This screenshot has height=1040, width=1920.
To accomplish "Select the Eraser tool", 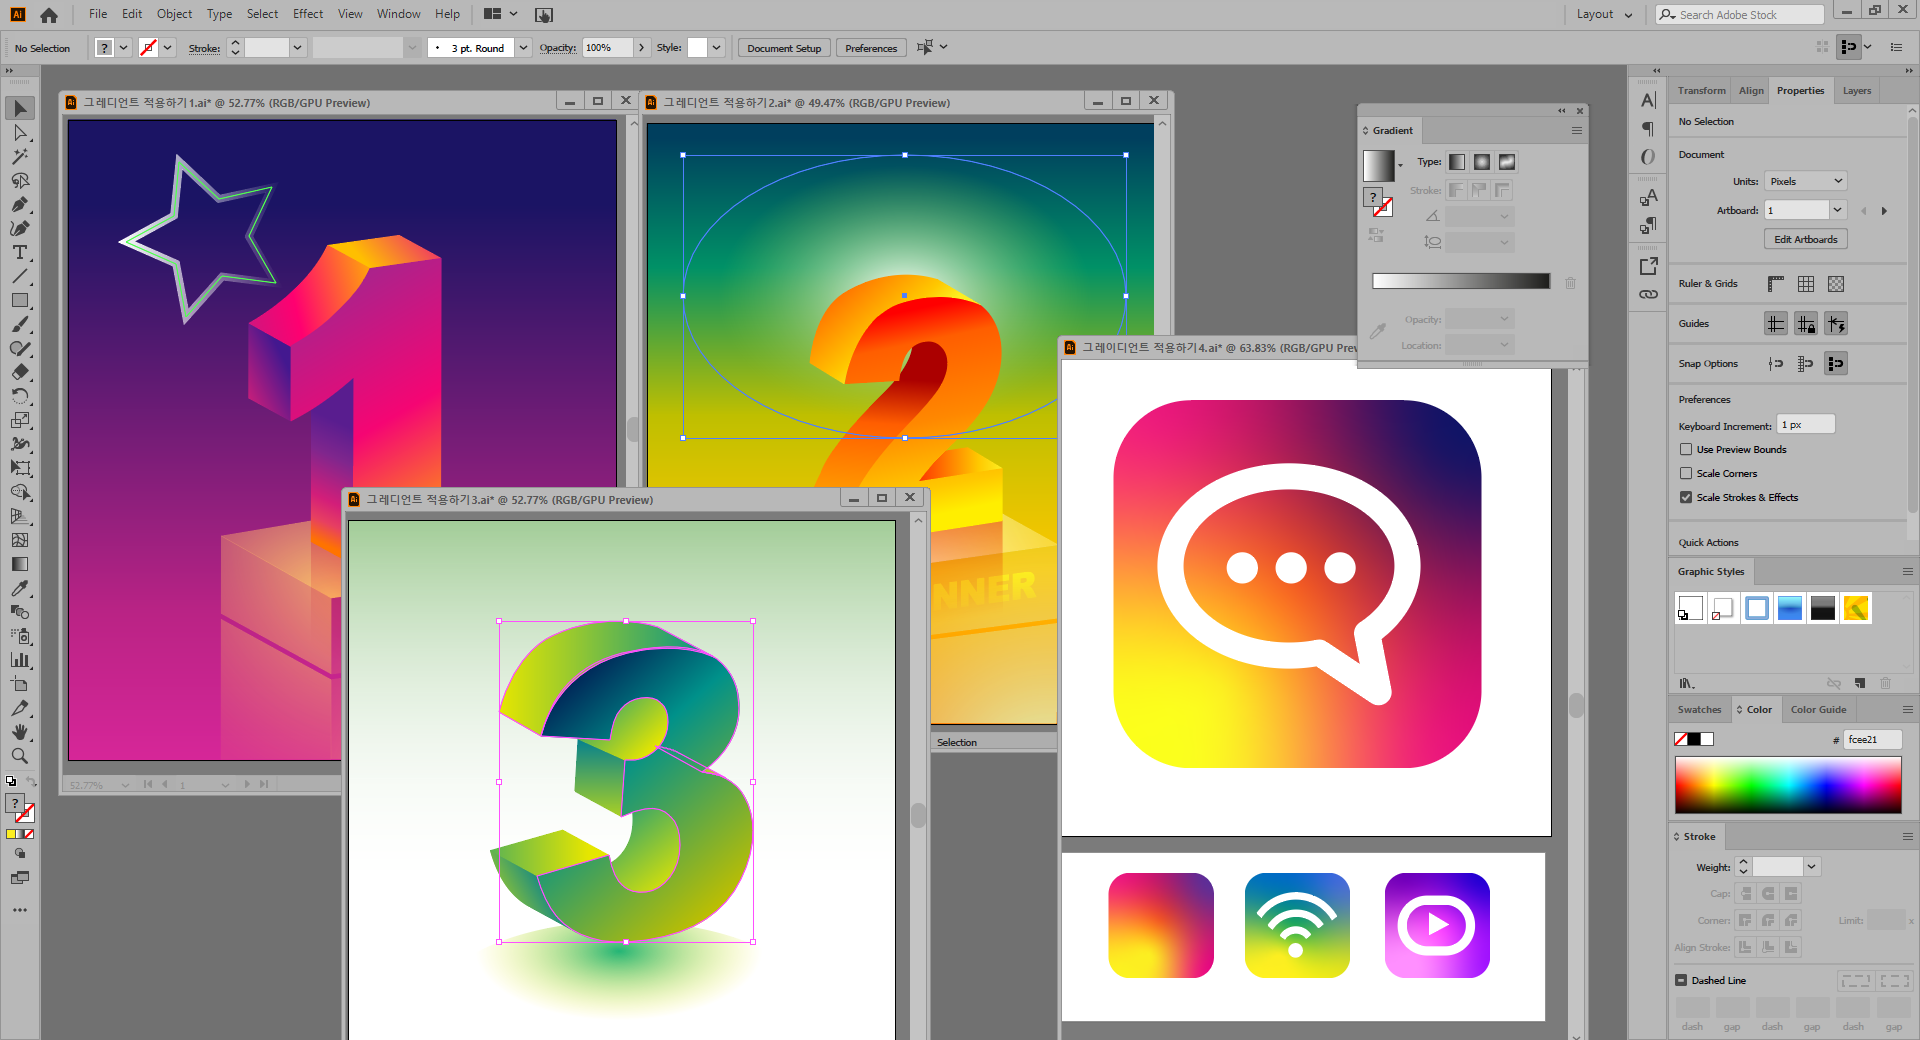I will coord(20,372).
